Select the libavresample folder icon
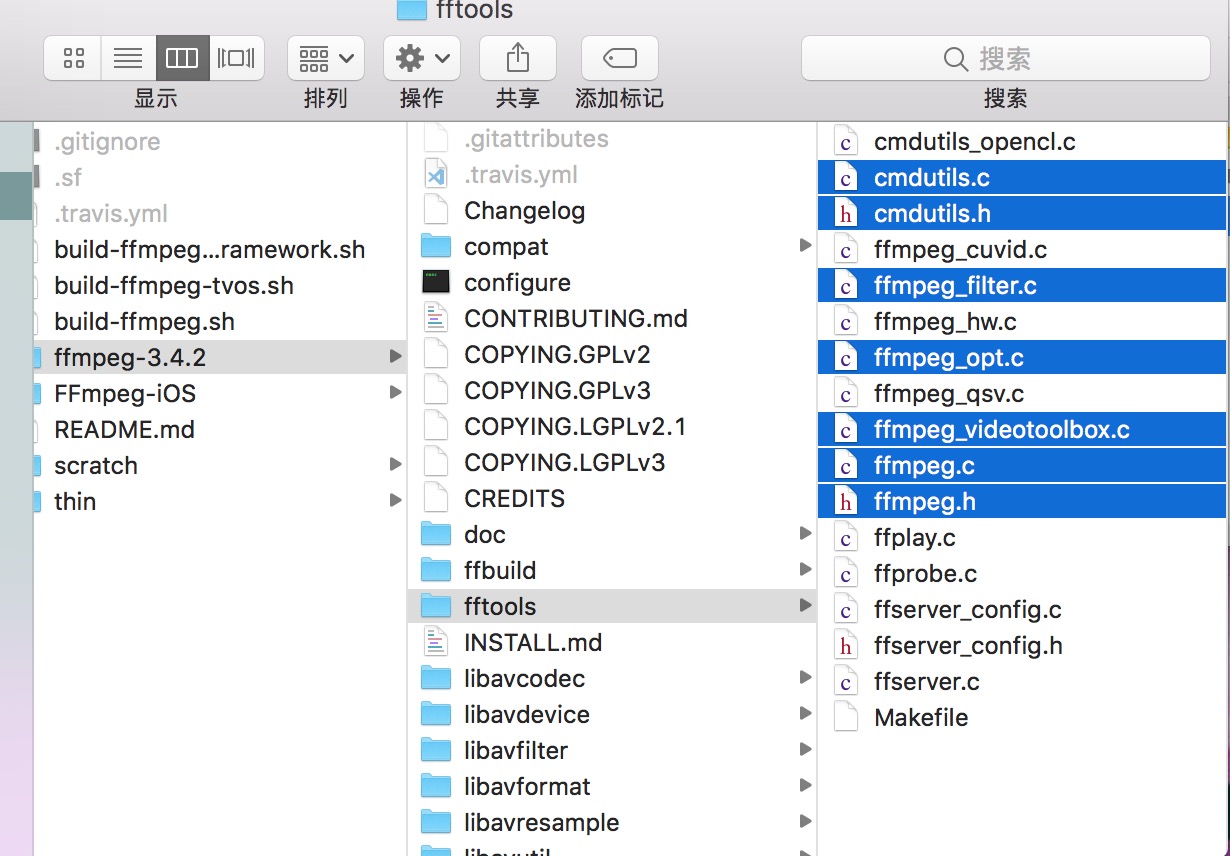This screenshot has width=1230, height=856. [x=436, y=822]
